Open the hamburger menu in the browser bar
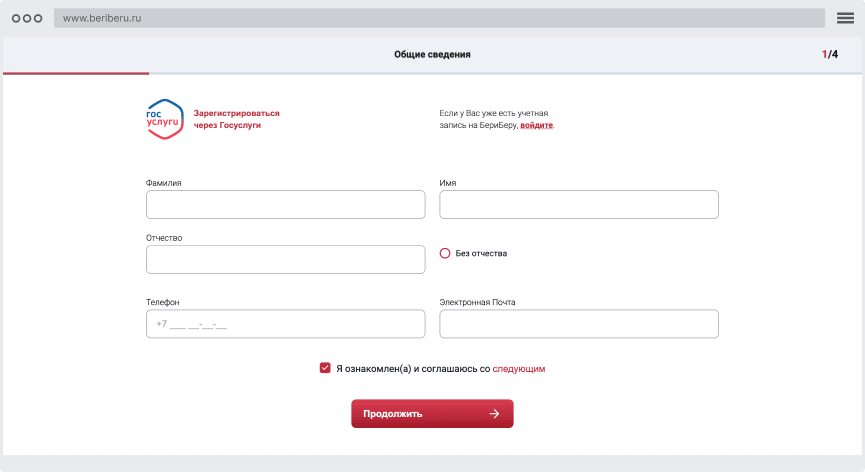Image resolution: width=865 pixels, height=472 pixels. (x=845, y=18)
